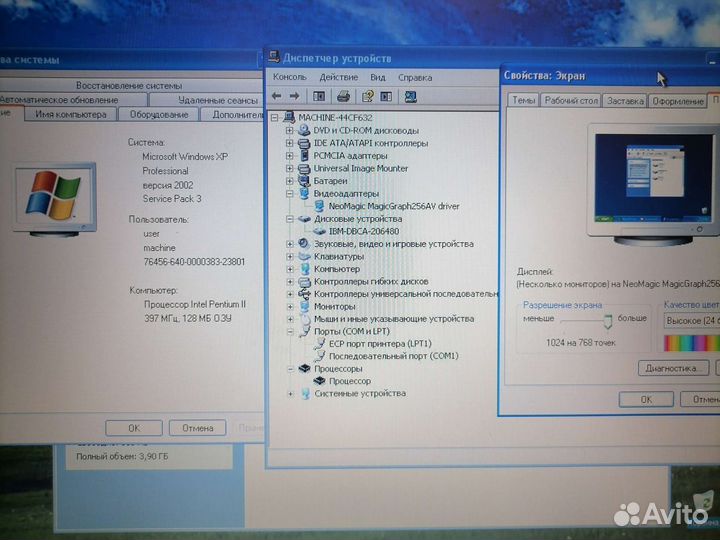
Task: Click the Print icon in Device Manager toolbar
Action: point(343,96)
